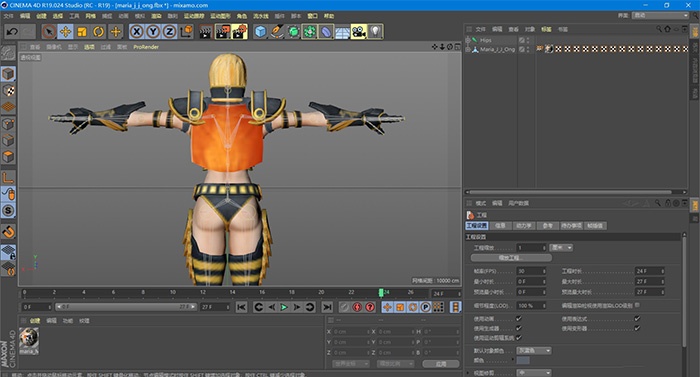Activate the Move tool
This screenshot has height=377, width=700.
point(66,32)
